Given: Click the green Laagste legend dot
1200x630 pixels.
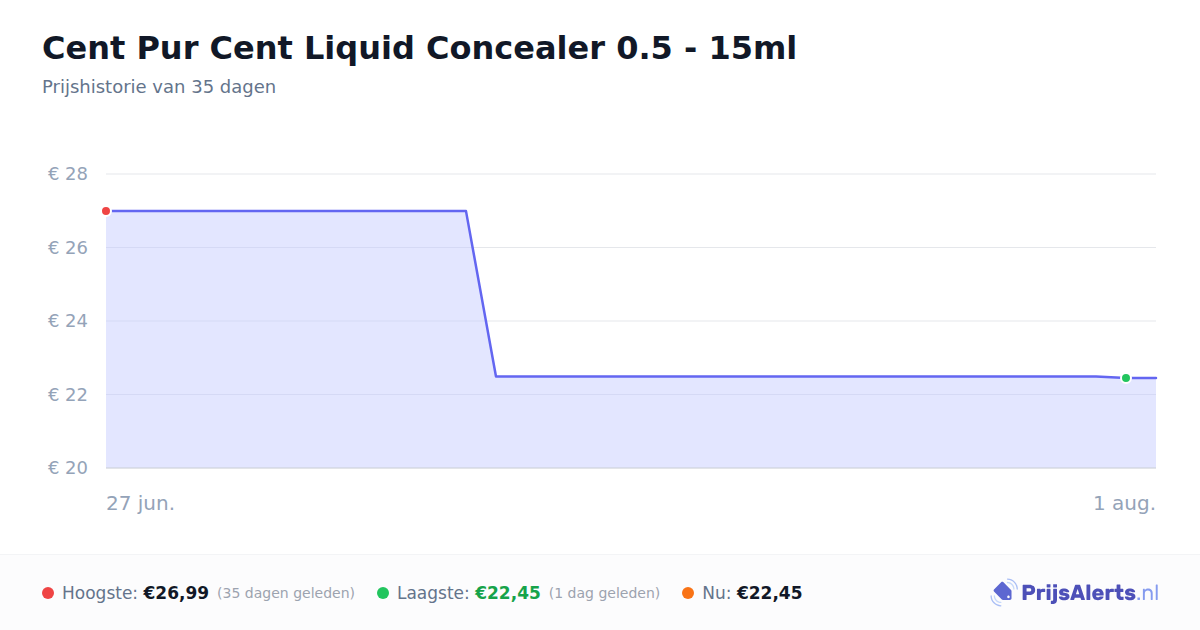Looking at the screenshot, I should click(383, 593).
